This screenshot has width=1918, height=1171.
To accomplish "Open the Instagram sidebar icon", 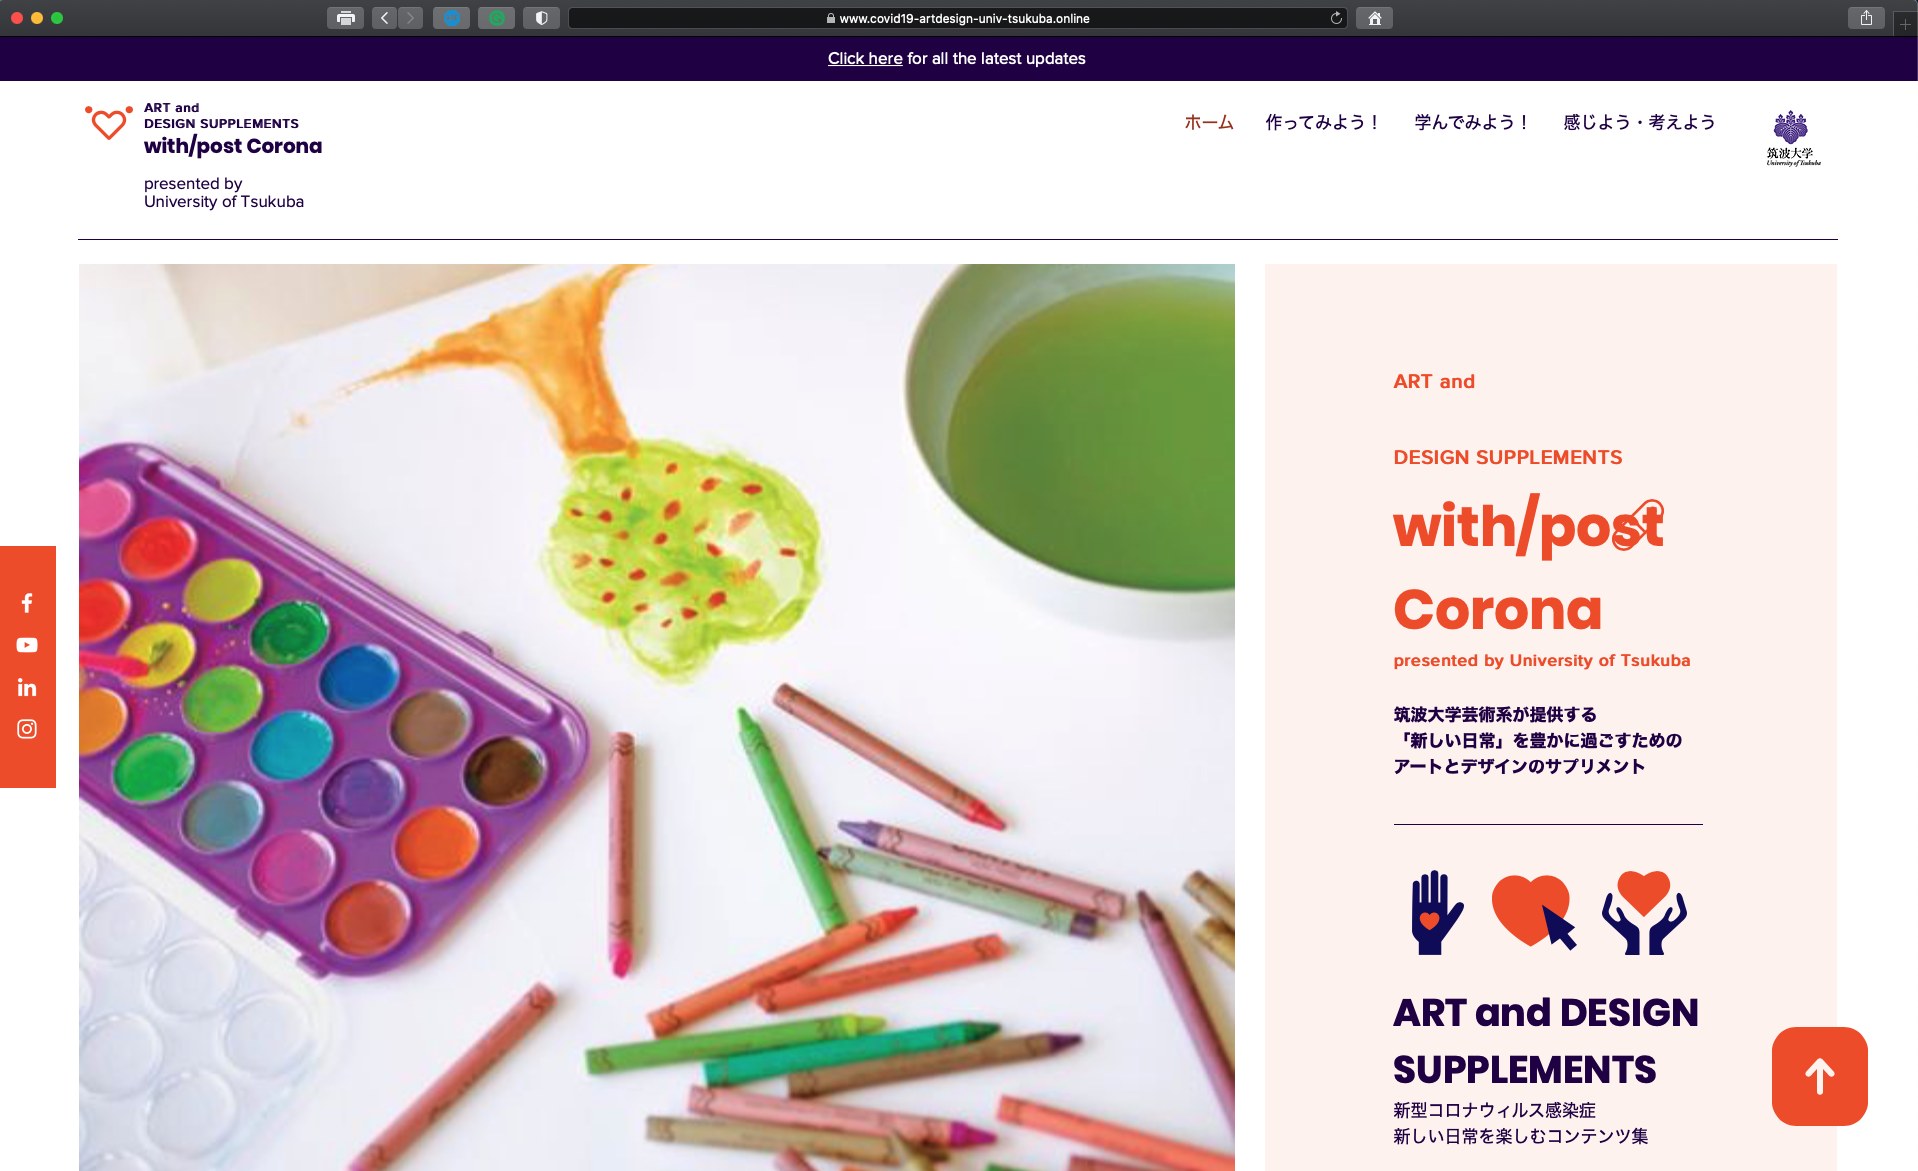I will (x=27, y=729).
